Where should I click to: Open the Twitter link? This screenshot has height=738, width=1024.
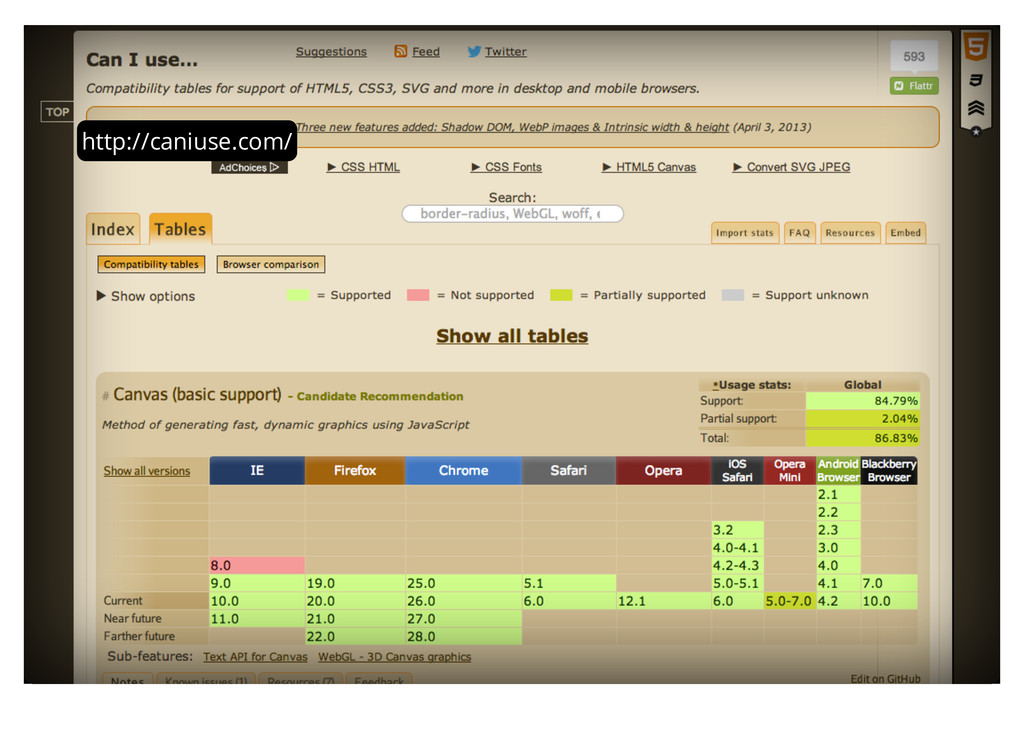click(505, 52)
